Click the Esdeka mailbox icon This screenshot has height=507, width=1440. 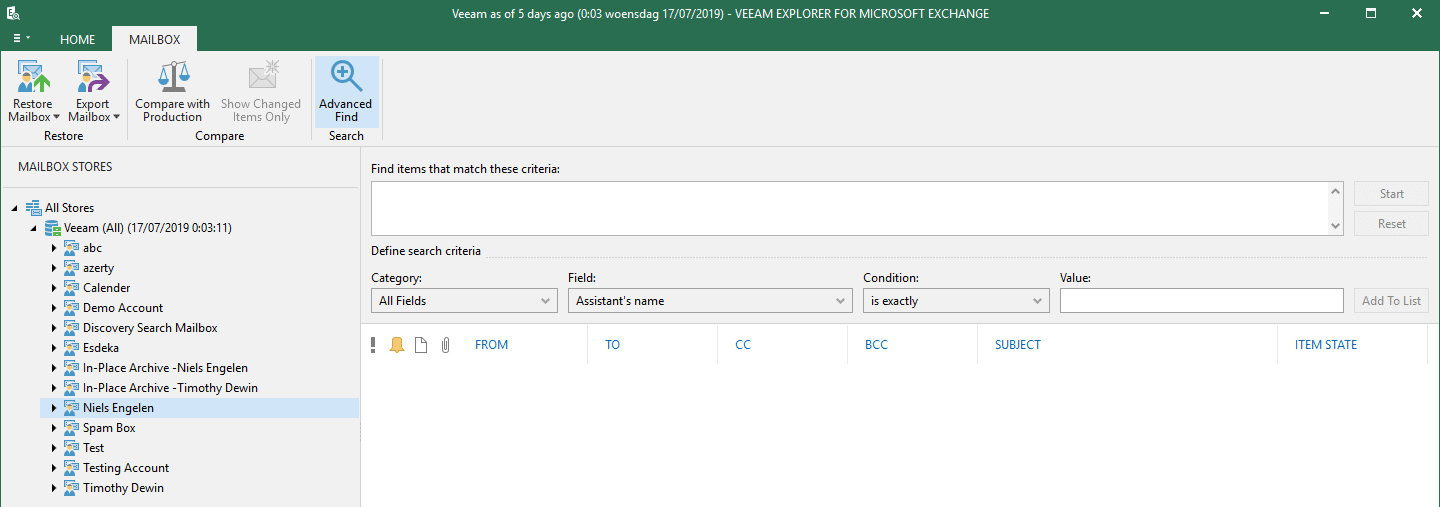point(71,348)
